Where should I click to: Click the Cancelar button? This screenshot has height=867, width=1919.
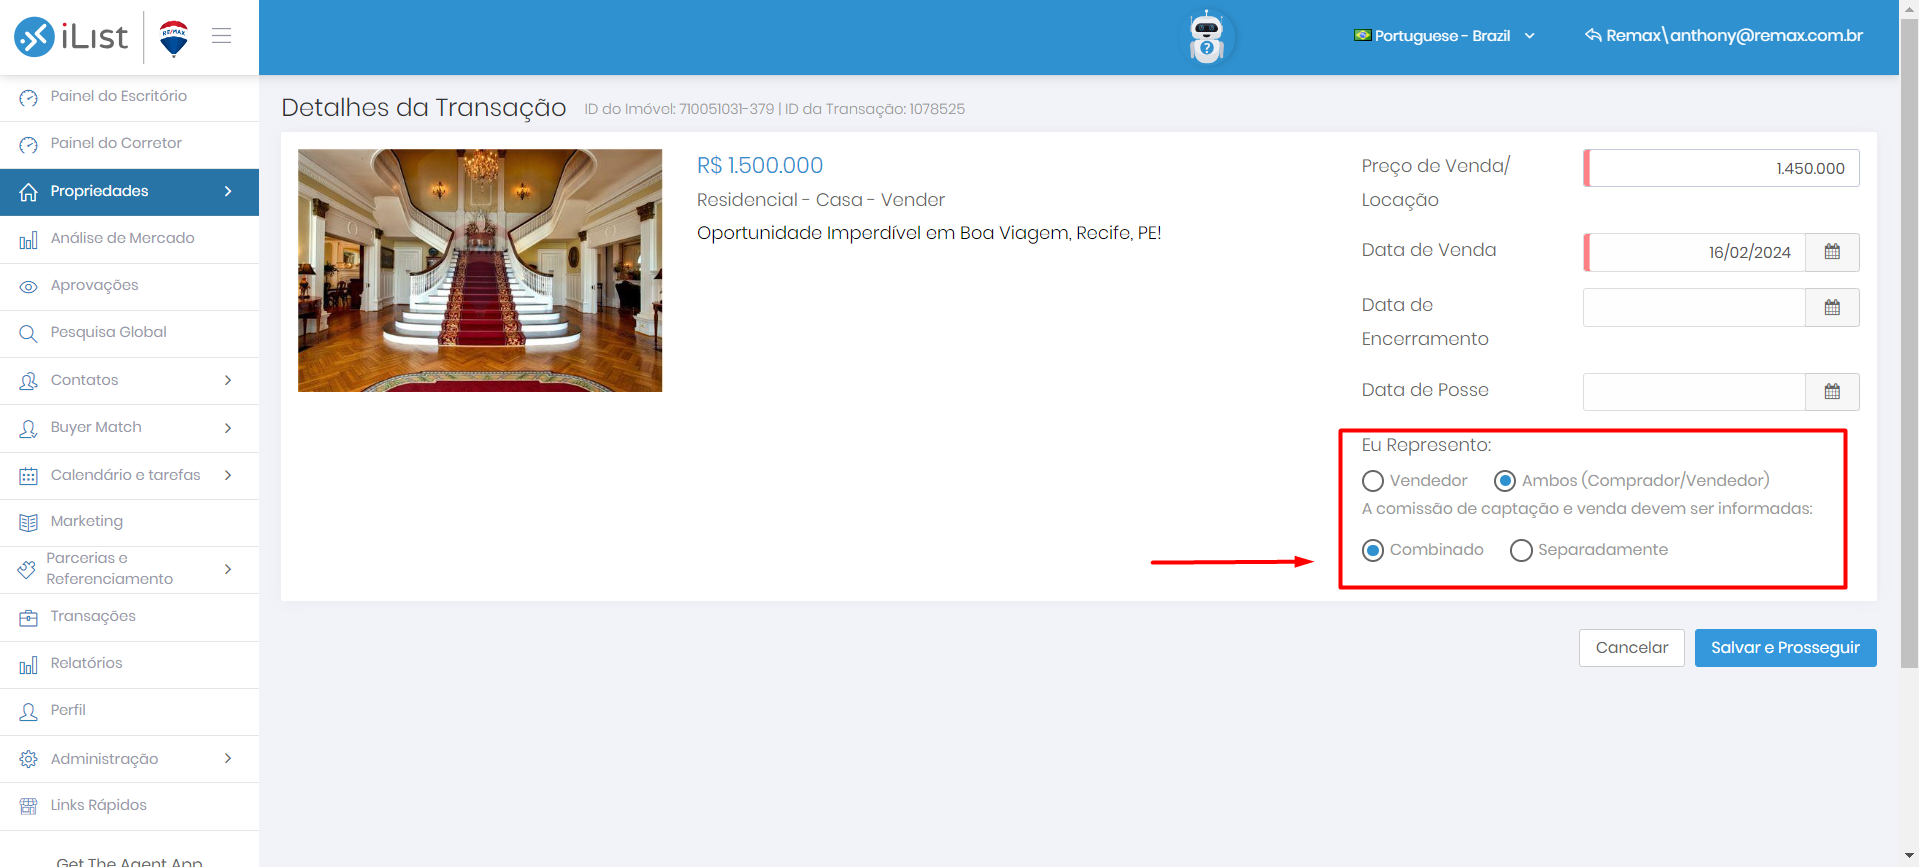[x=1631, y=648]
